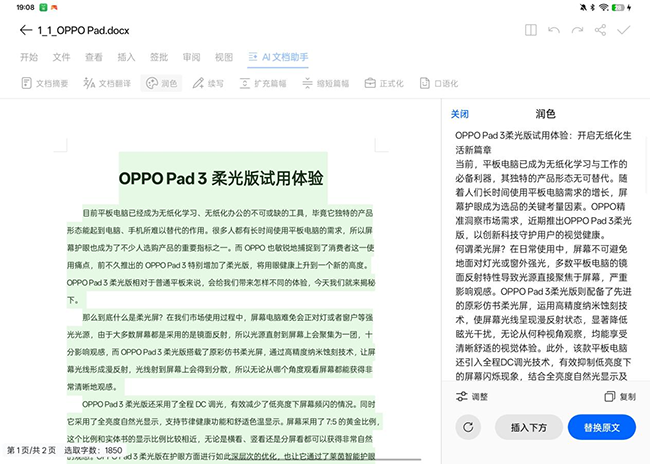This screenshot has height=464, width=650.
Task: Click the page indicator 第1页/共2页
Action: pos(31,450)
